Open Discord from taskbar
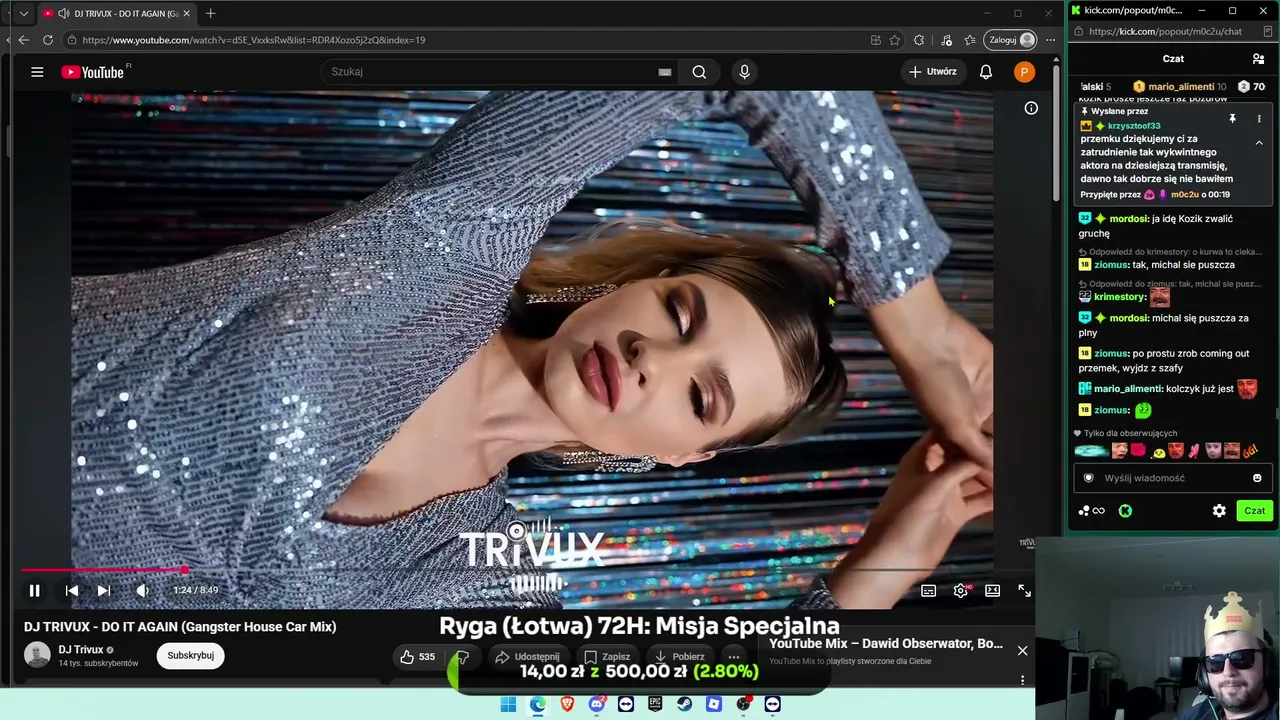 [597, 705]
